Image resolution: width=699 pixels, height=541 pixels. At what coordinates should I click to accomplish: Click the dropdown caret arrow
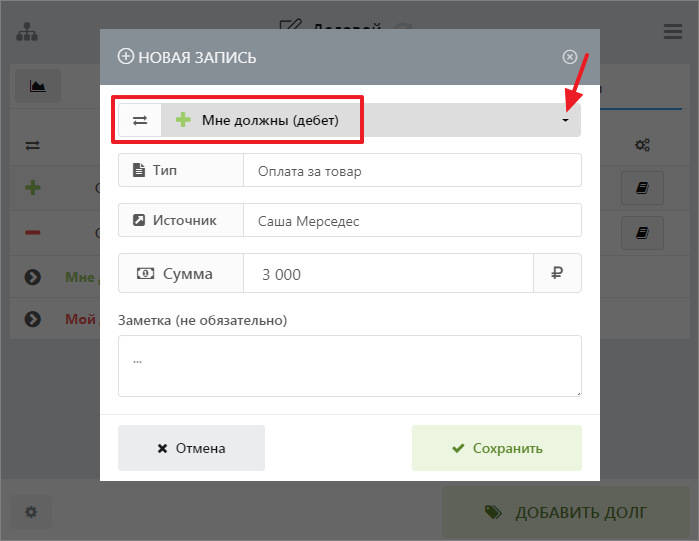point(565,121)
